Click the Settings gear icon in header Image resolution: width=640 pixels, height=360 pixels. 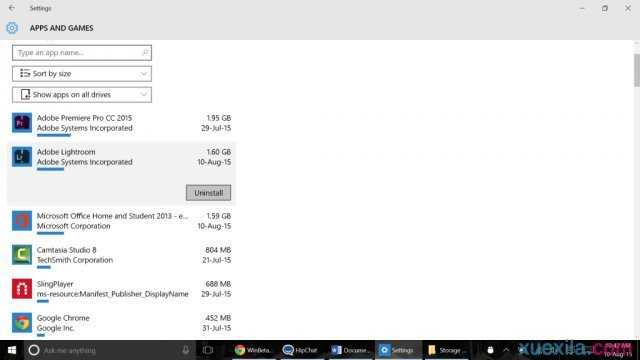(x=12, y=28)
